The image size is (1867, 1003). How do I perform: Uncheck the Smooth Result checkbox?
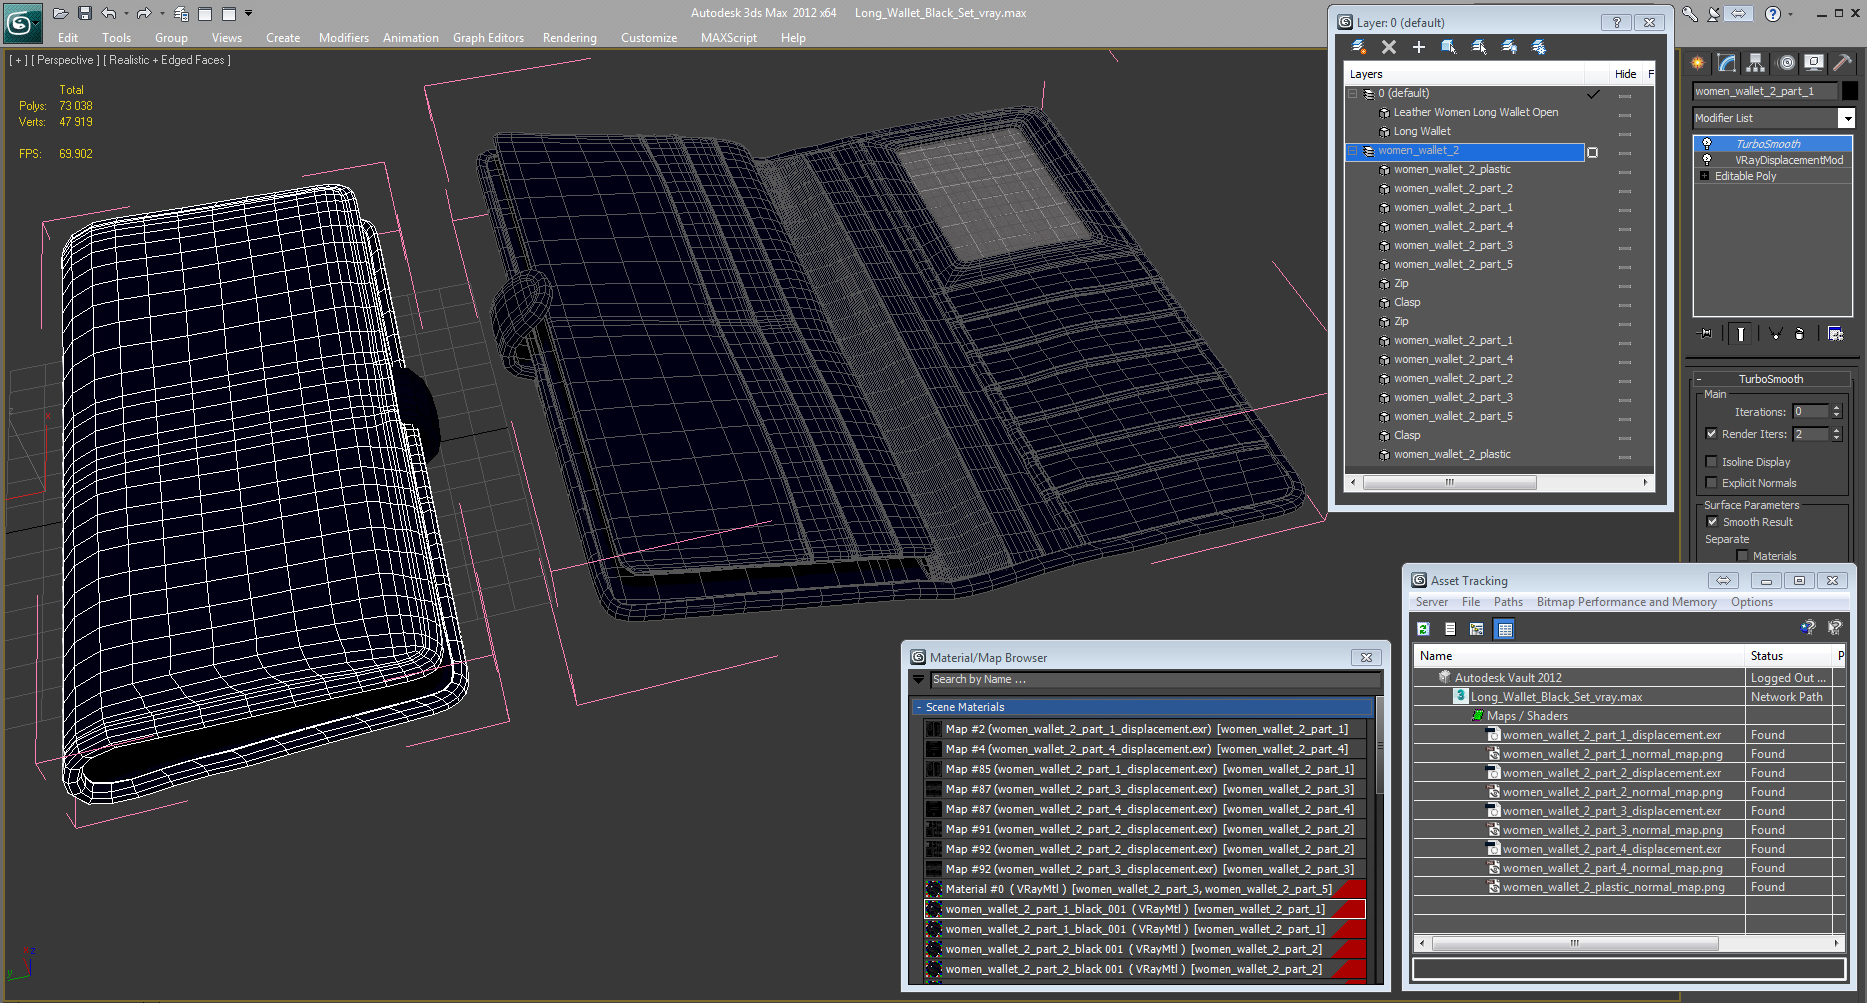point(1712,522)
